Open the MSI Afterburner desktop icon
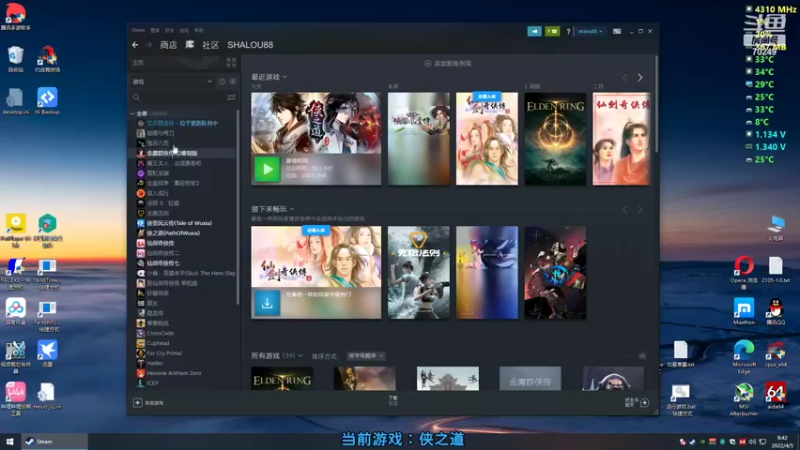Screen dimensions: 800x450 tap(744, 399)
